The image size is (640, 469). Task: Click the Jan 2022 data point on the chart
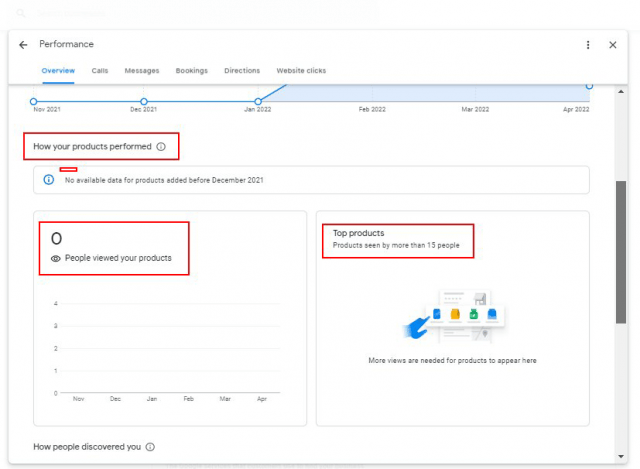click(x=258, y=101)
